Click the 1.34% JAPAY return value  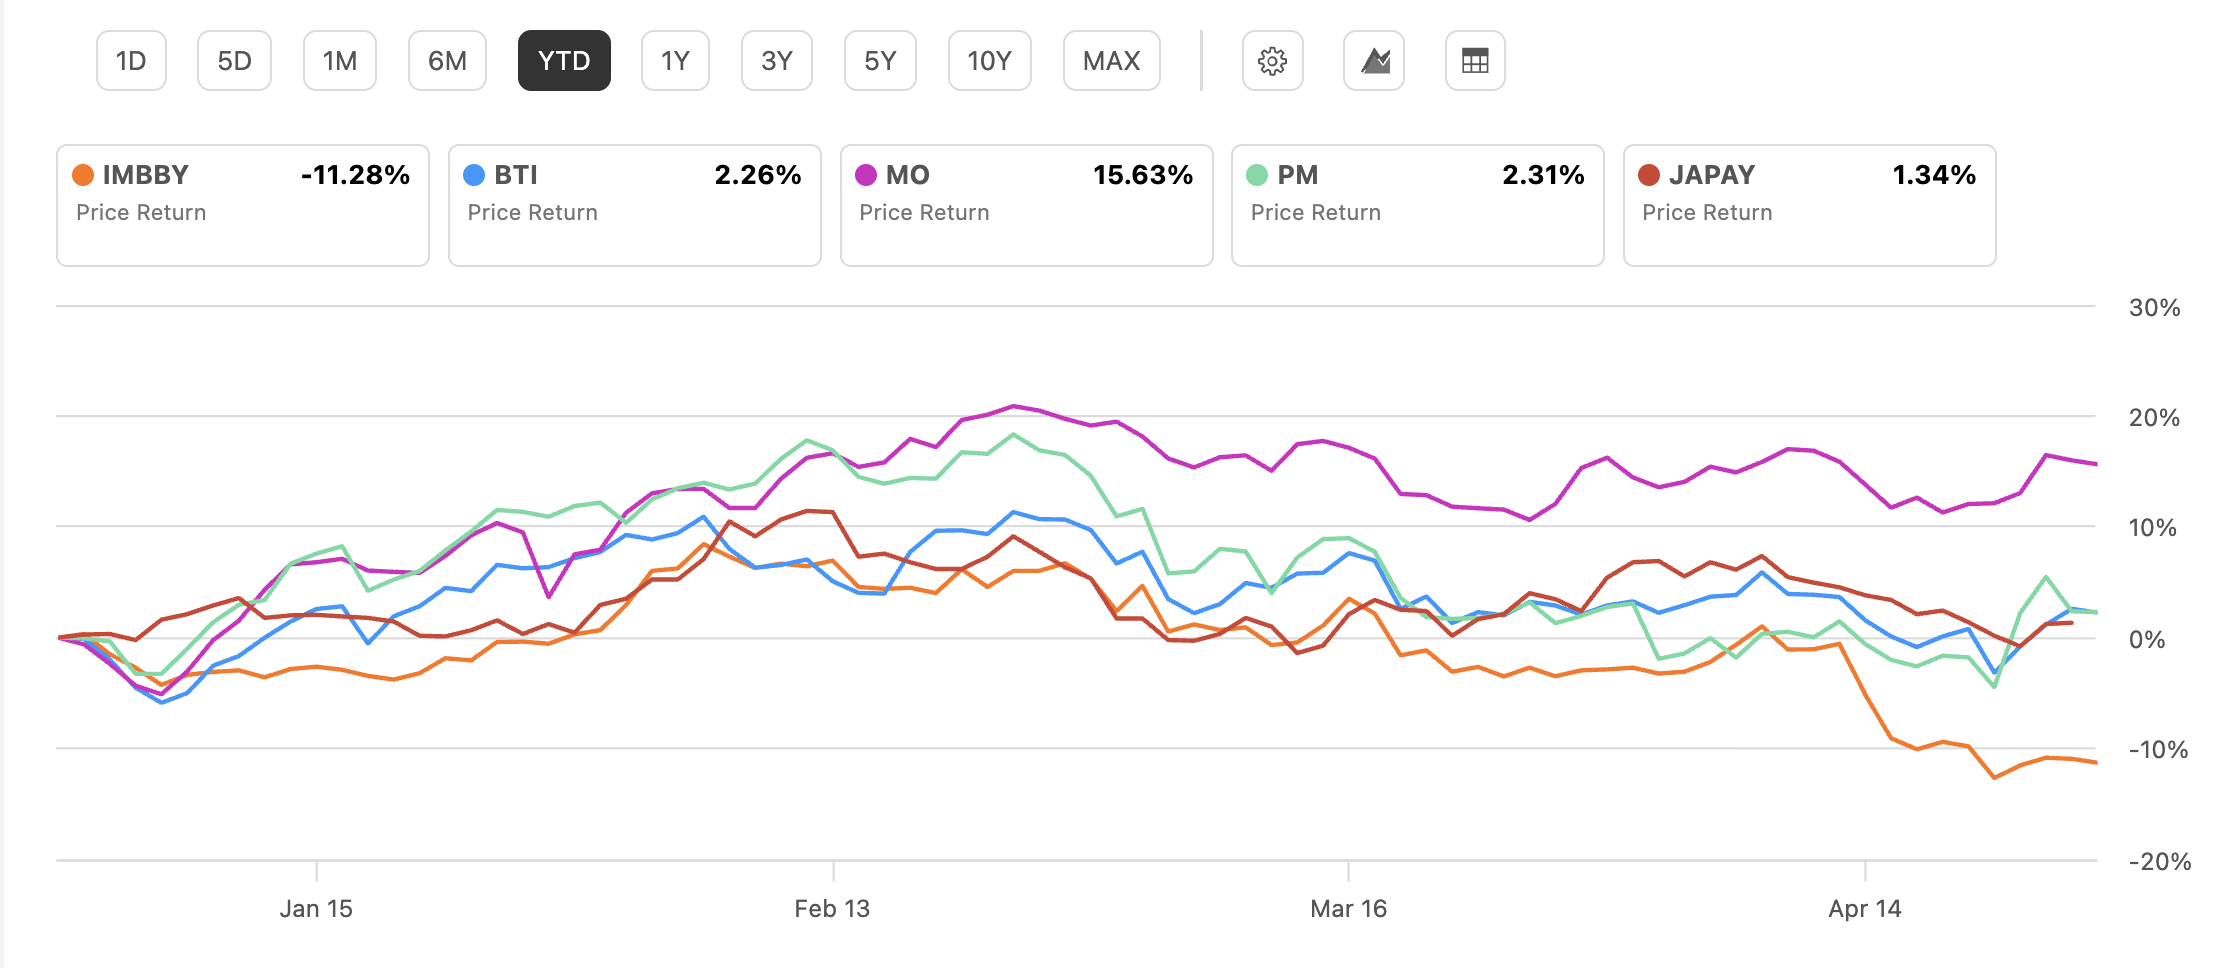pos(1934,175)
